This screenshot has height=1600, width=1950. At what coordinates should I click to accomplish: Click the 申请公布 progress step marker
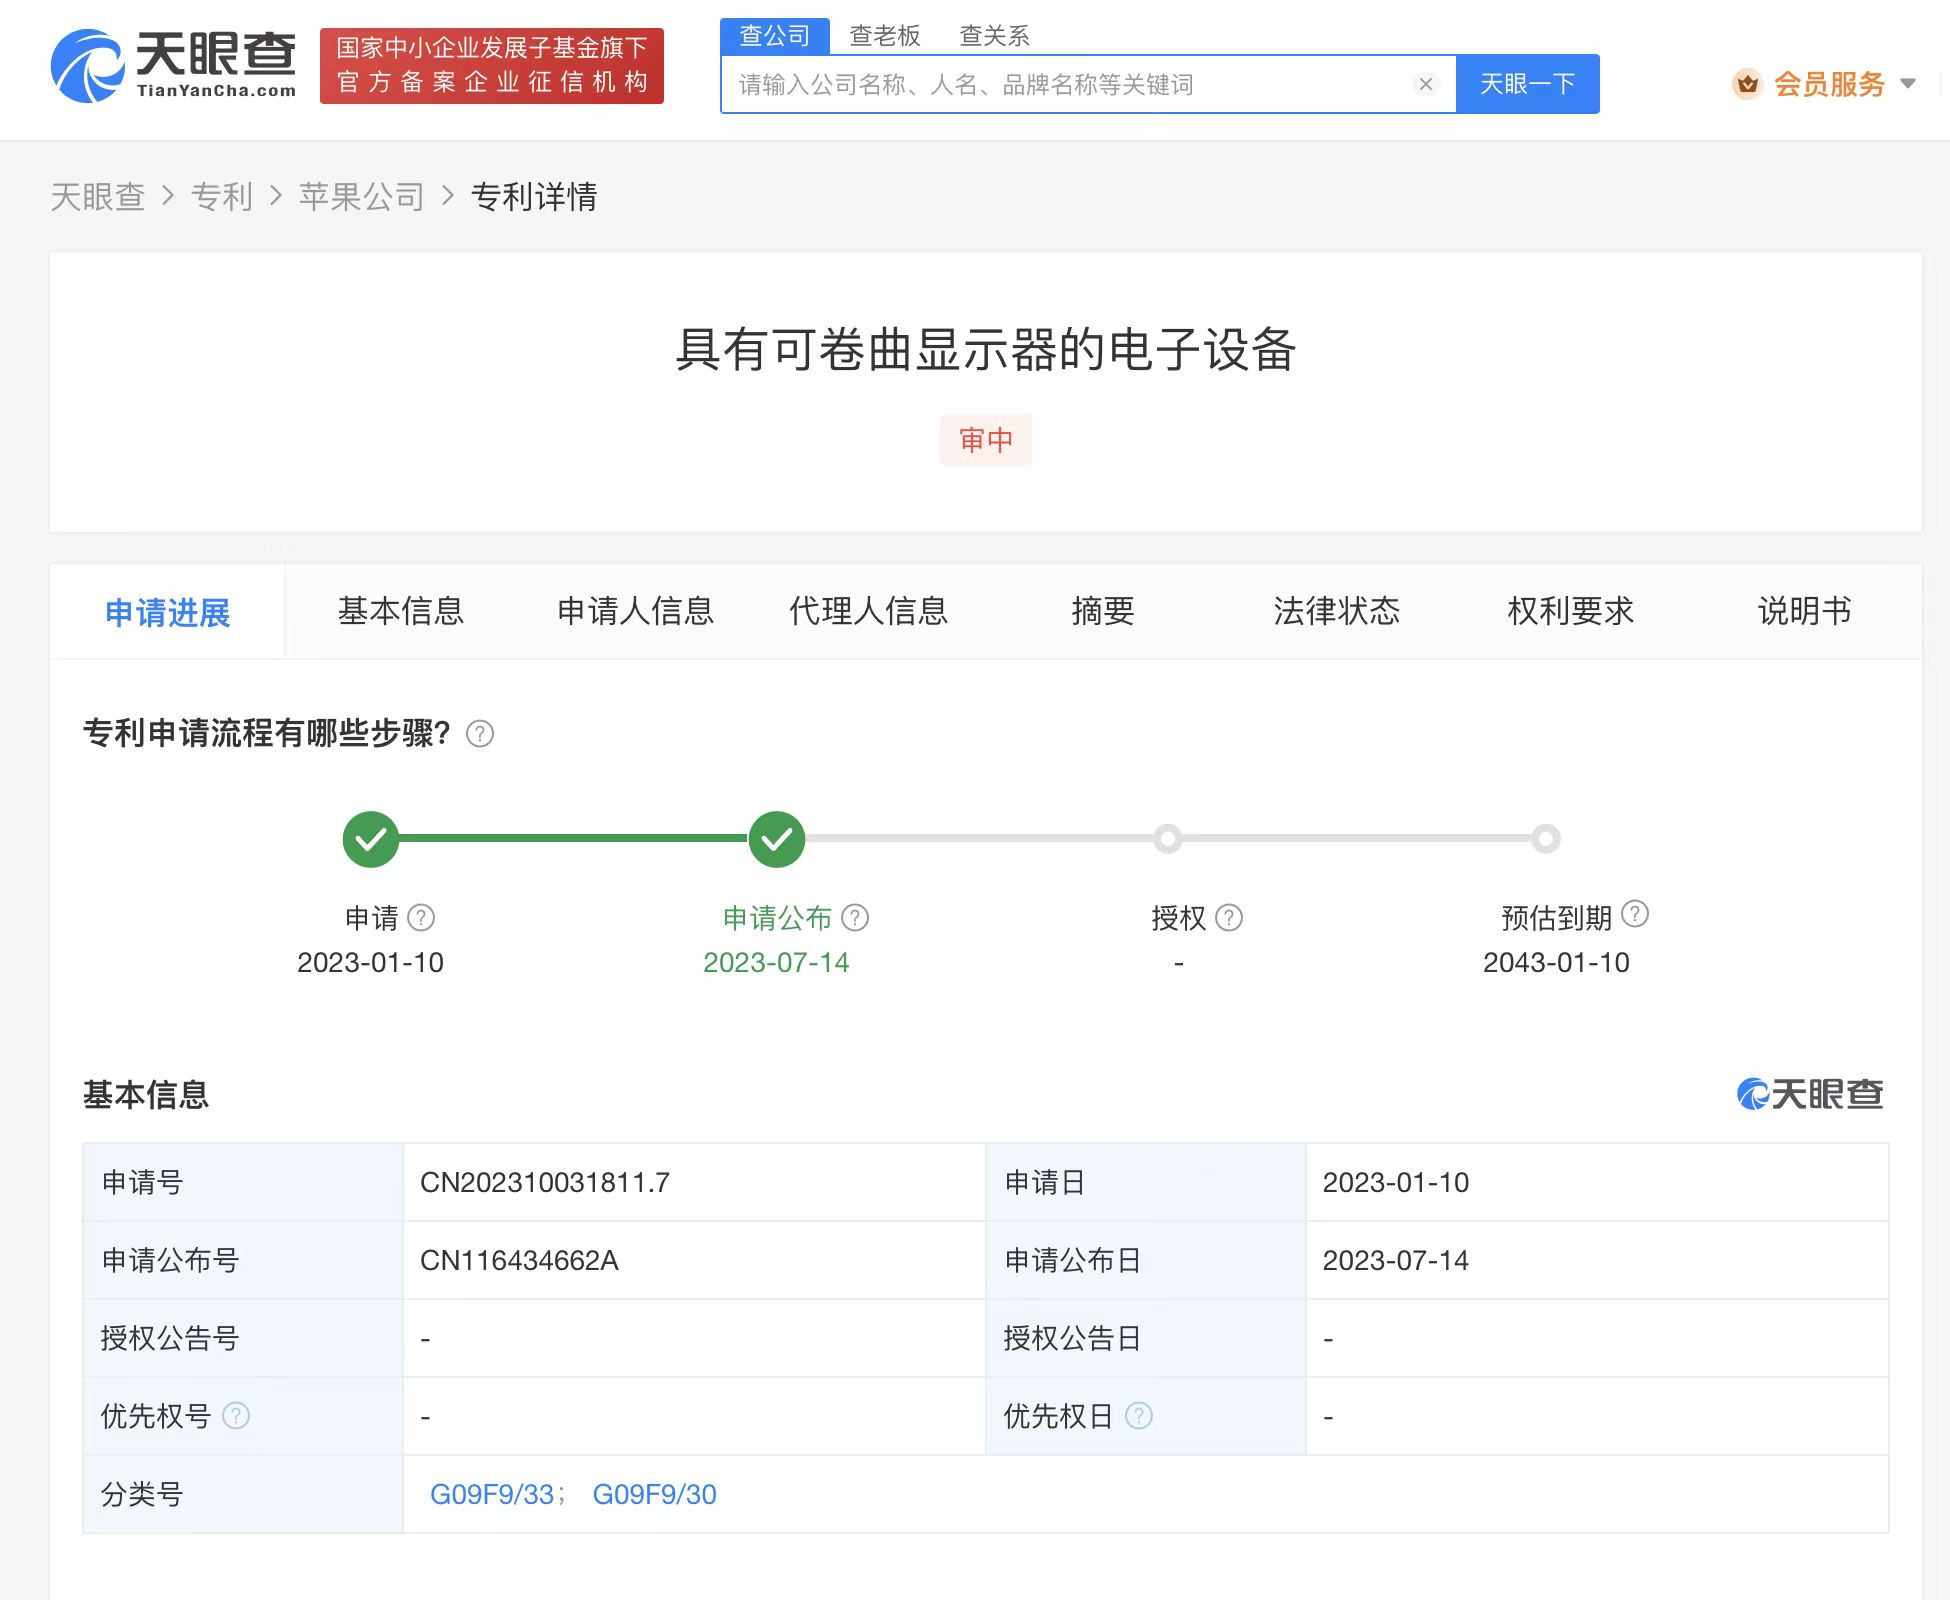[774, 837]
